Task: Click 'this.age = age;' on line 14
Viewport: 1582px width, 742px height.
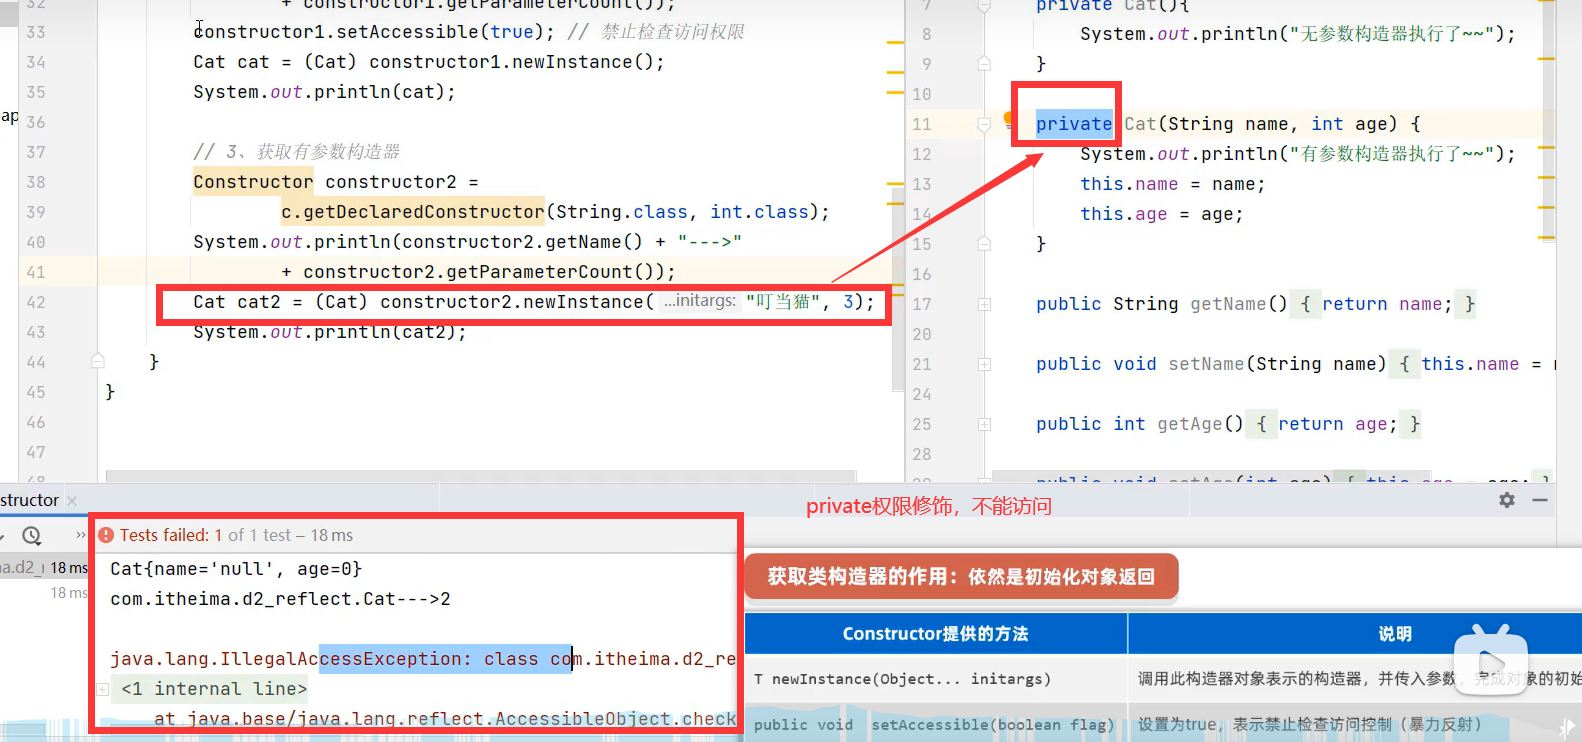Action: 1161,214
